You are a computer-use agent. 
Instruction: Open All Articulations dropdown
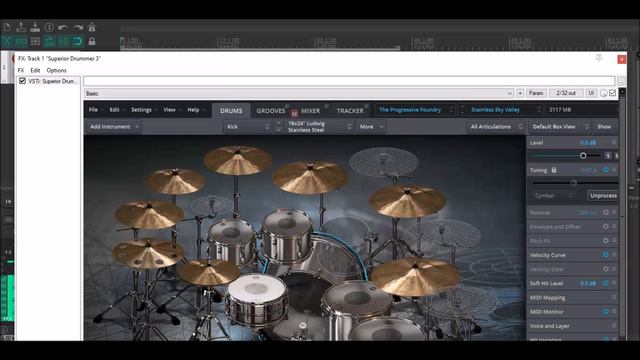click(x=496, y=127)
